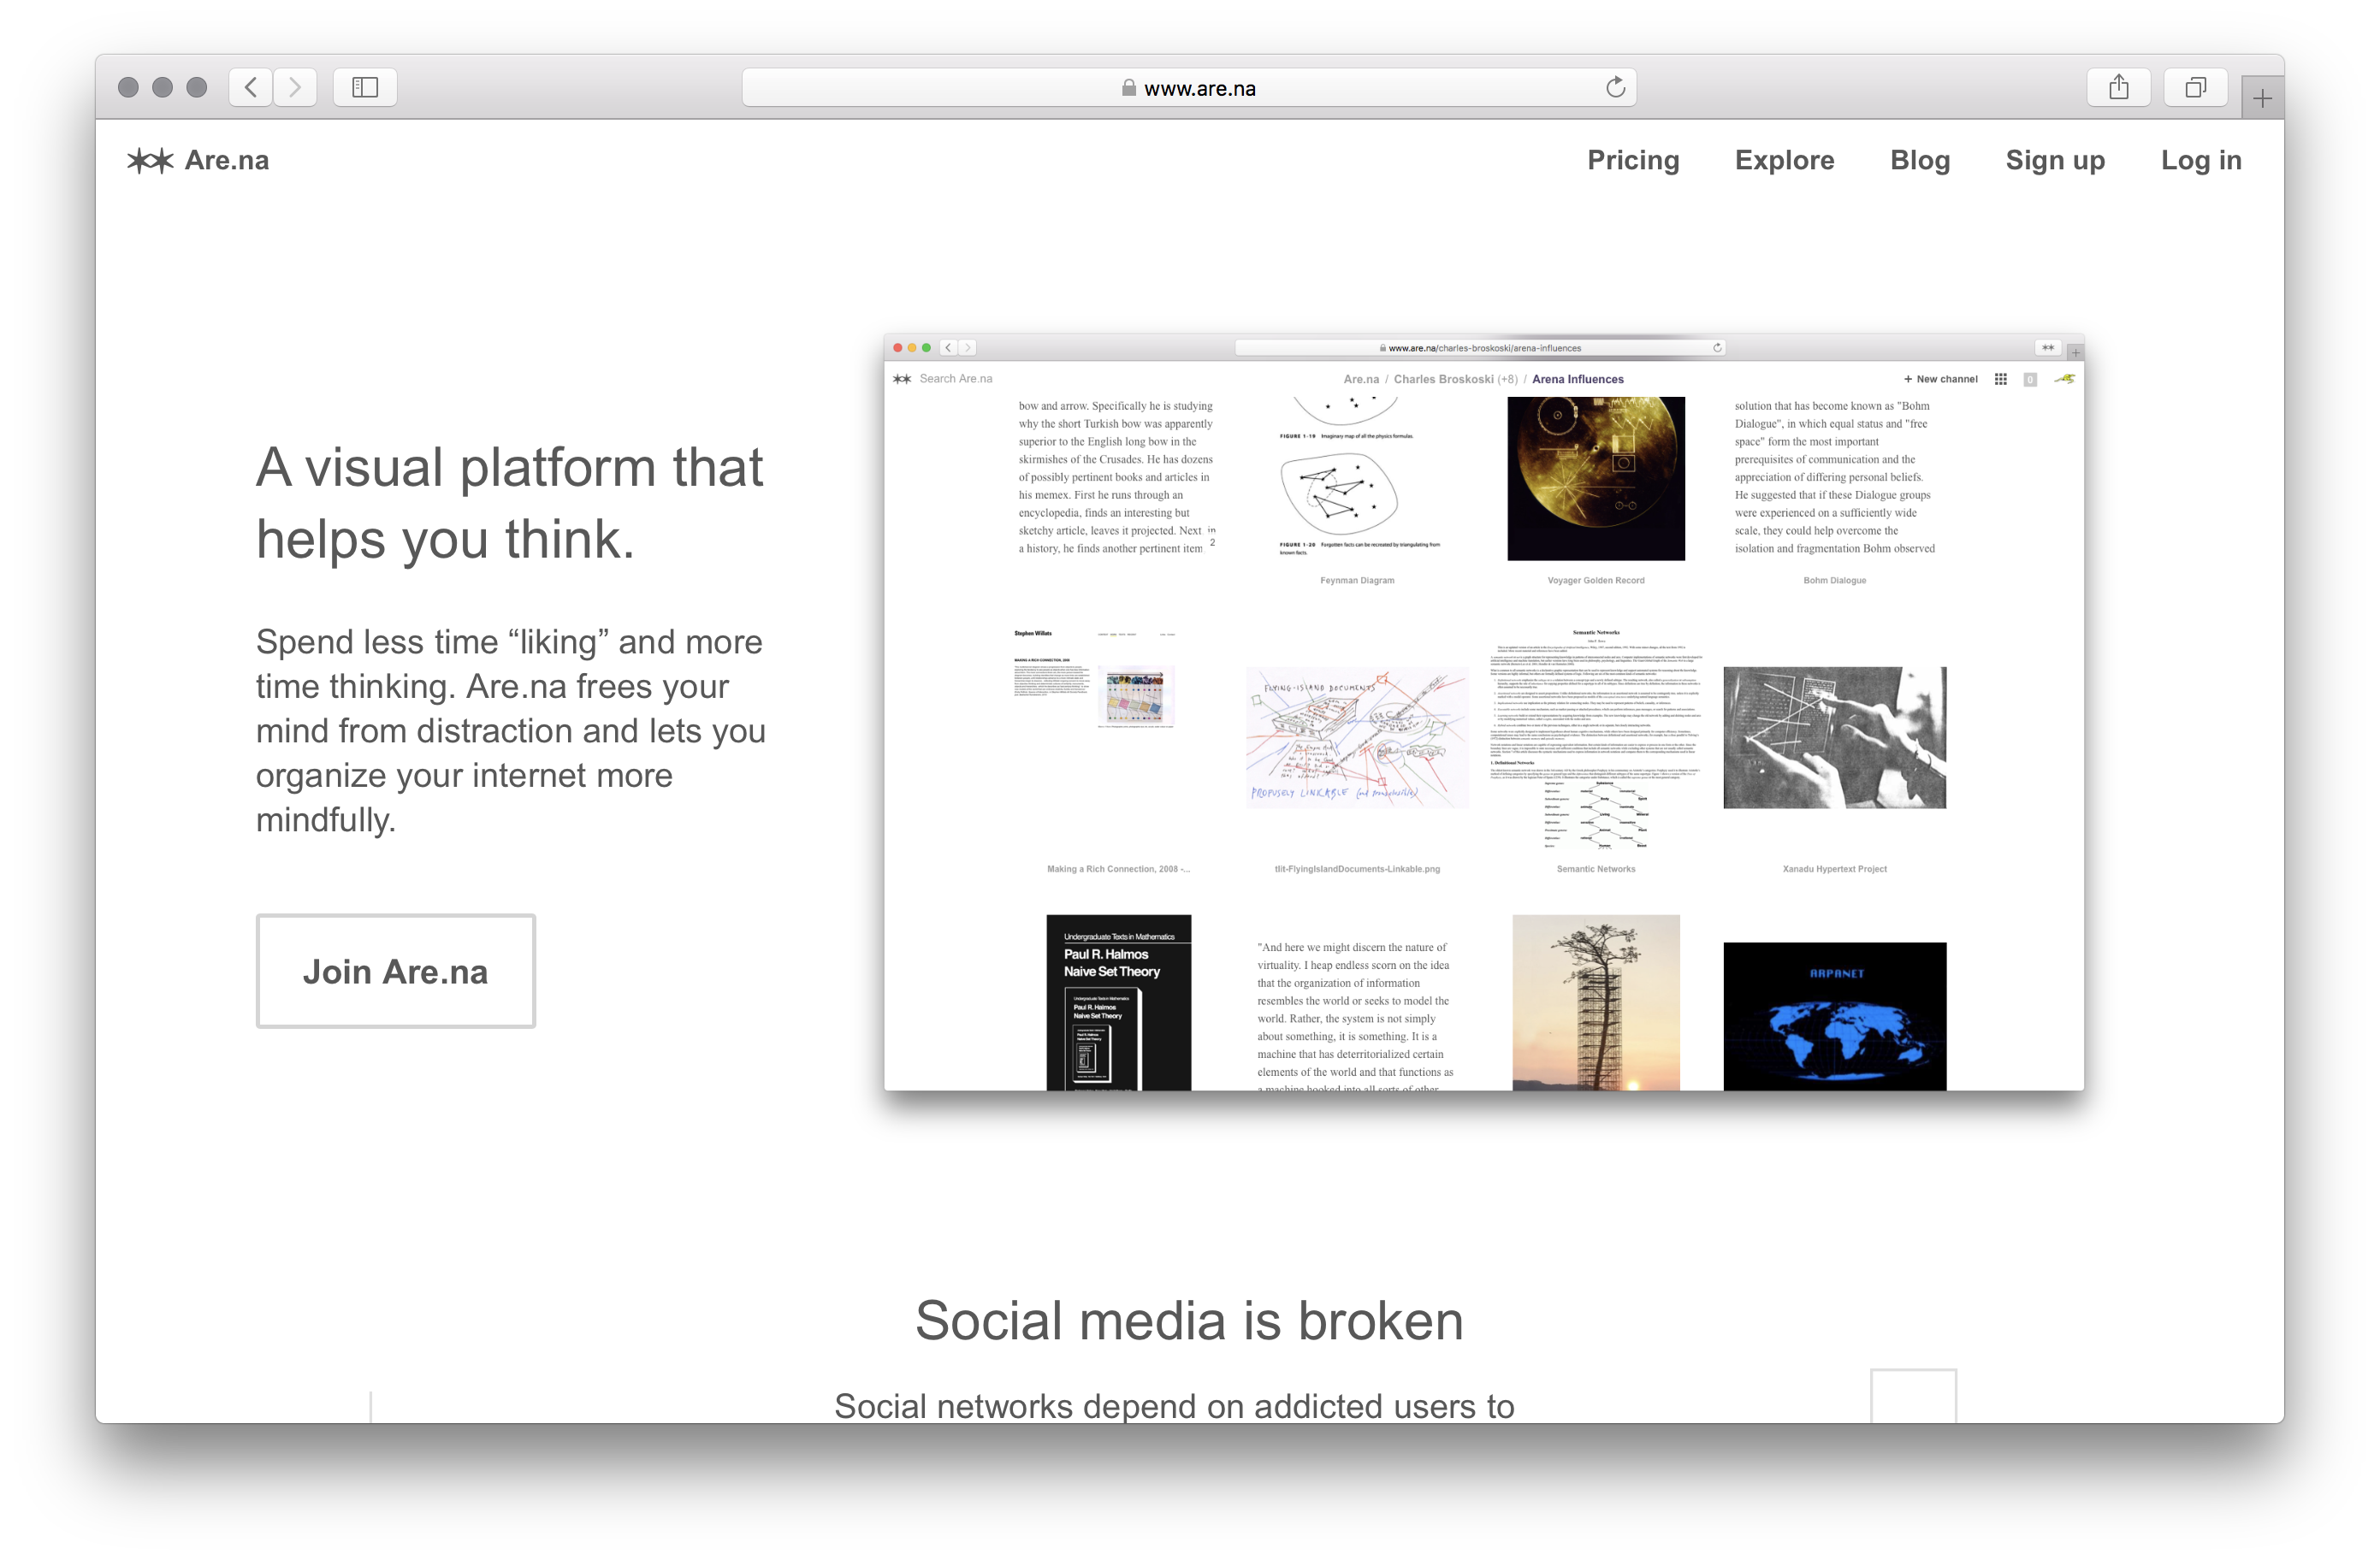Click New channel in the preview
Image resolution: width=2380 pixels, height=1560 pixels.
[x=1940, y=379]
